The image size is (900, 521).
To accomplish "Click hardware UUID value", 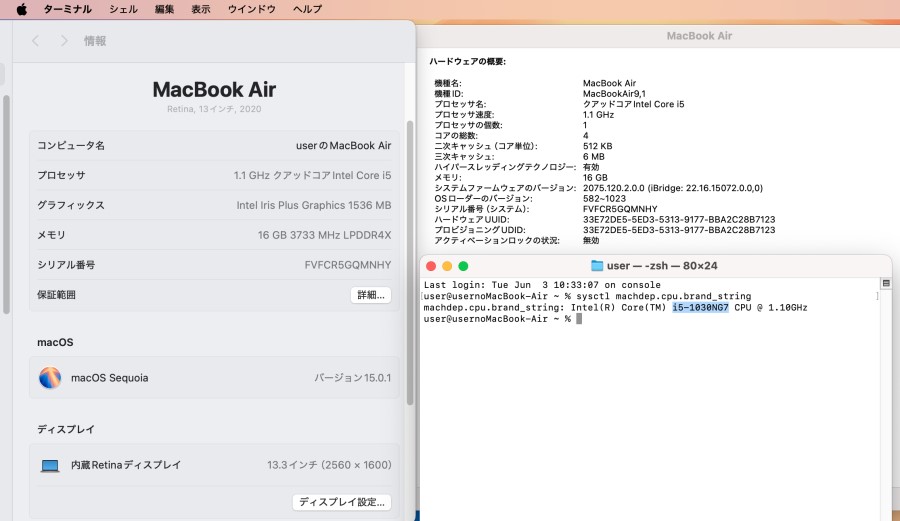I will point(679,220).
